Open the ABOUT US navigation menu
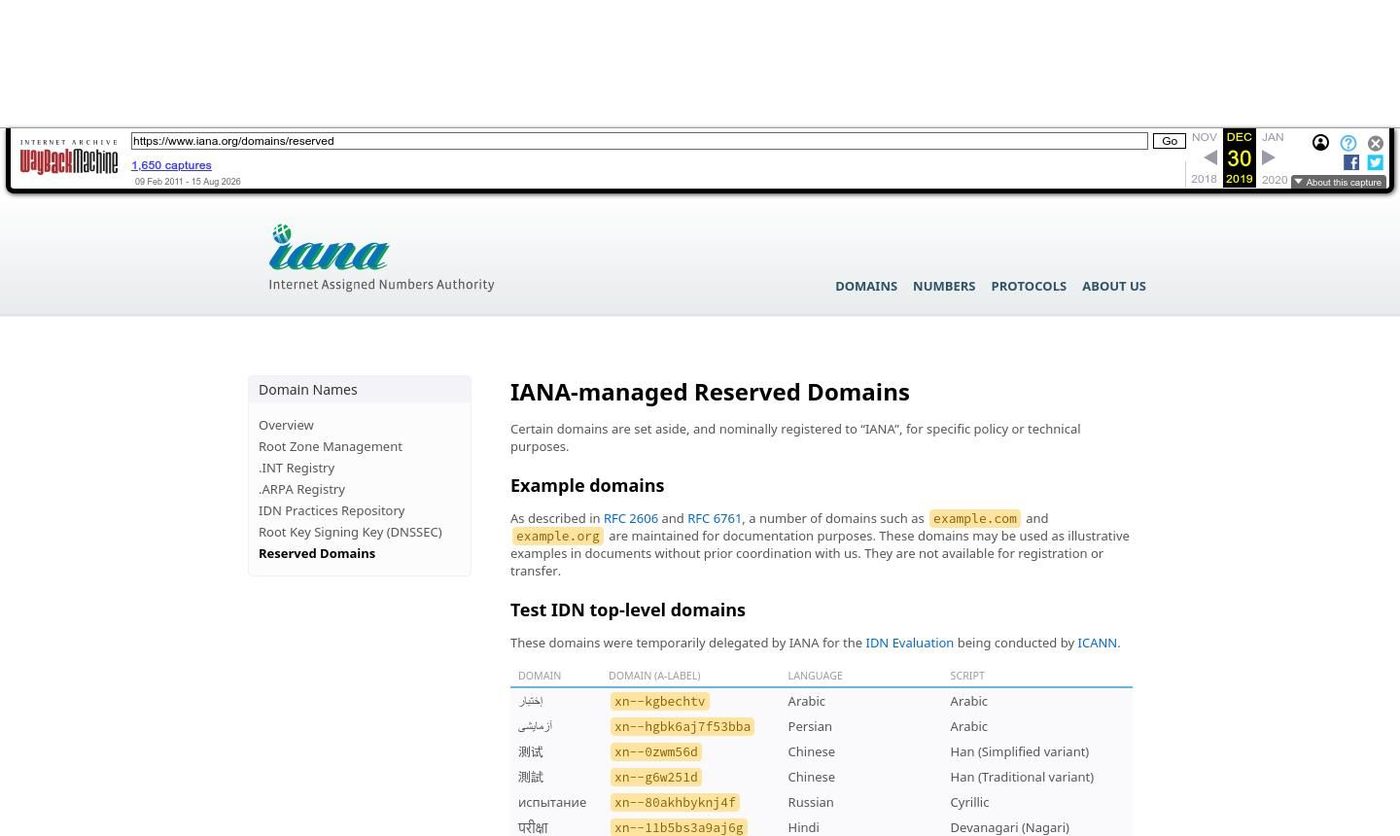Screen dimensions: 1400x836 [1114, 286]
